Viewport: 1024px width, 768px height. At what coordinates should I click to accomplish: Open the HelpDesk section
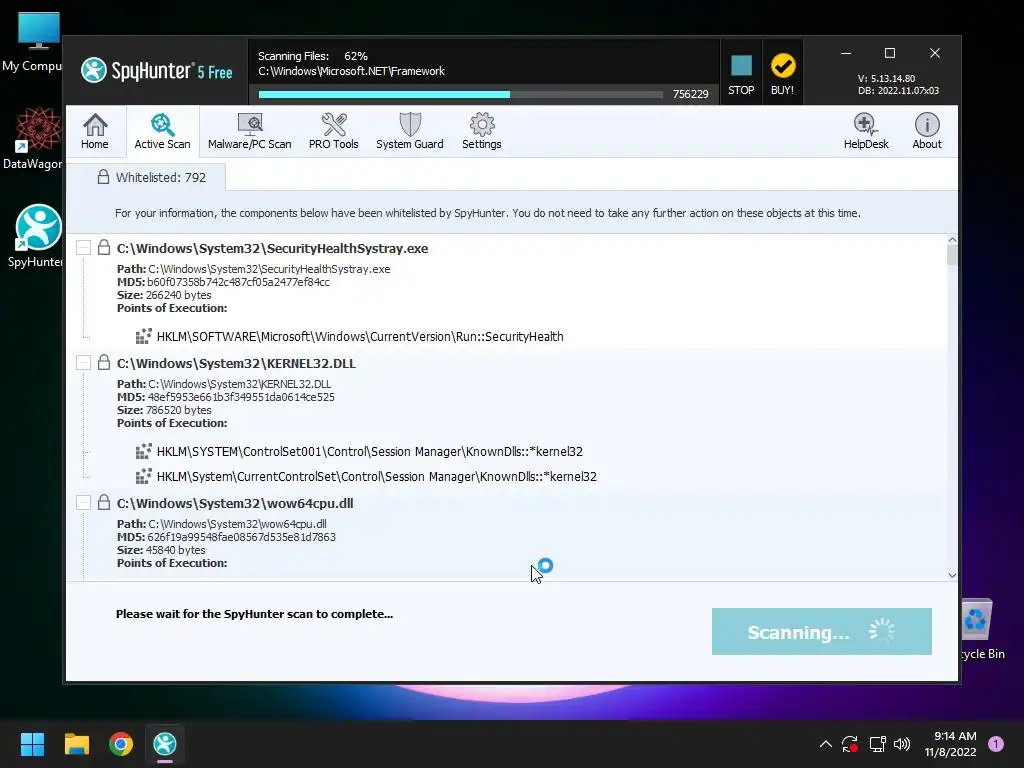(866, 131)
